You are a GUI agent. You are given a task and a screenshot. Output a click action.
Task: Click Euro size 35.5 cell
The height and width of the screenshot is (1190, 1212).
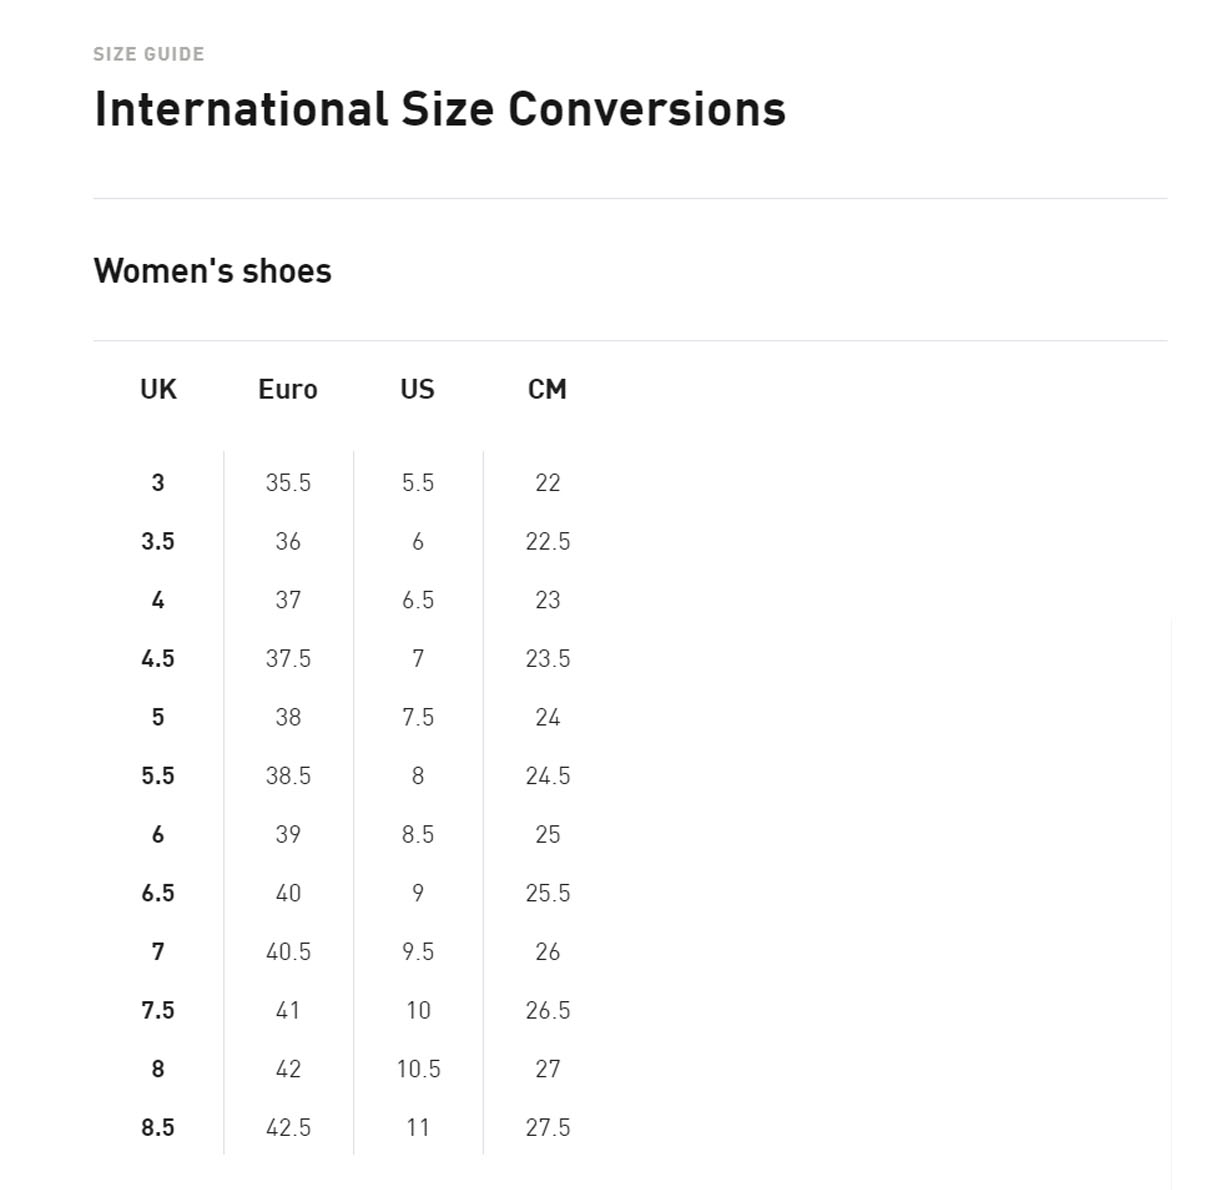[x=288, y=483]
